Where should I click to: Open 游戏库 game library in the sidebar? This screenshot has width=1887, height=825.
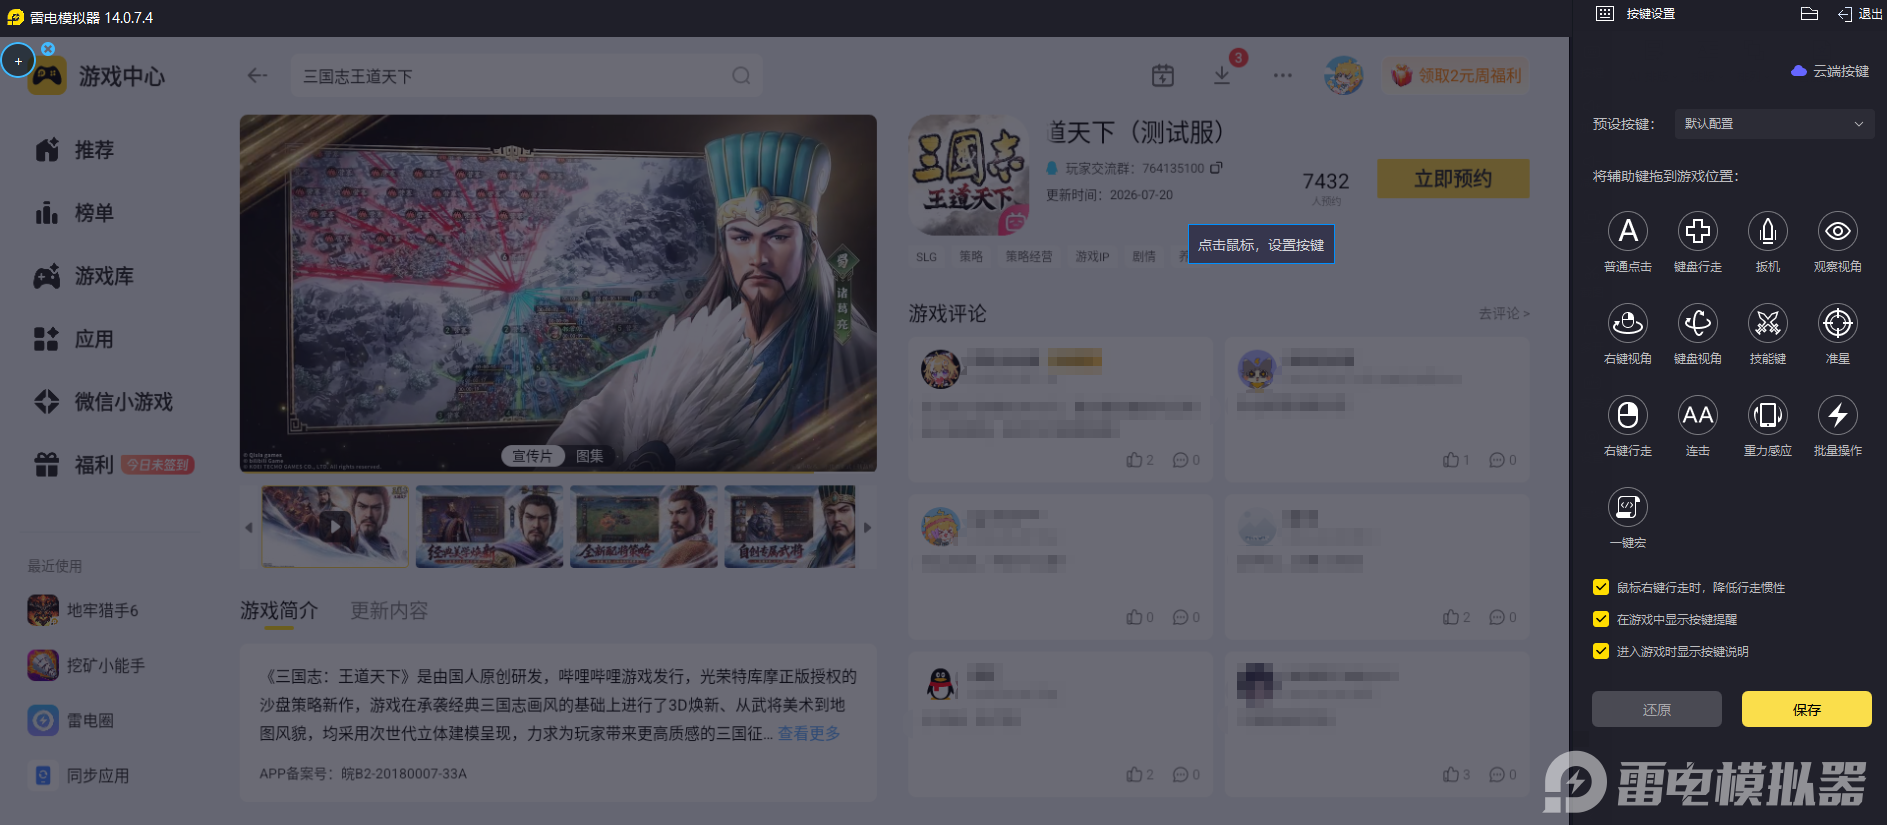[84, 276]
